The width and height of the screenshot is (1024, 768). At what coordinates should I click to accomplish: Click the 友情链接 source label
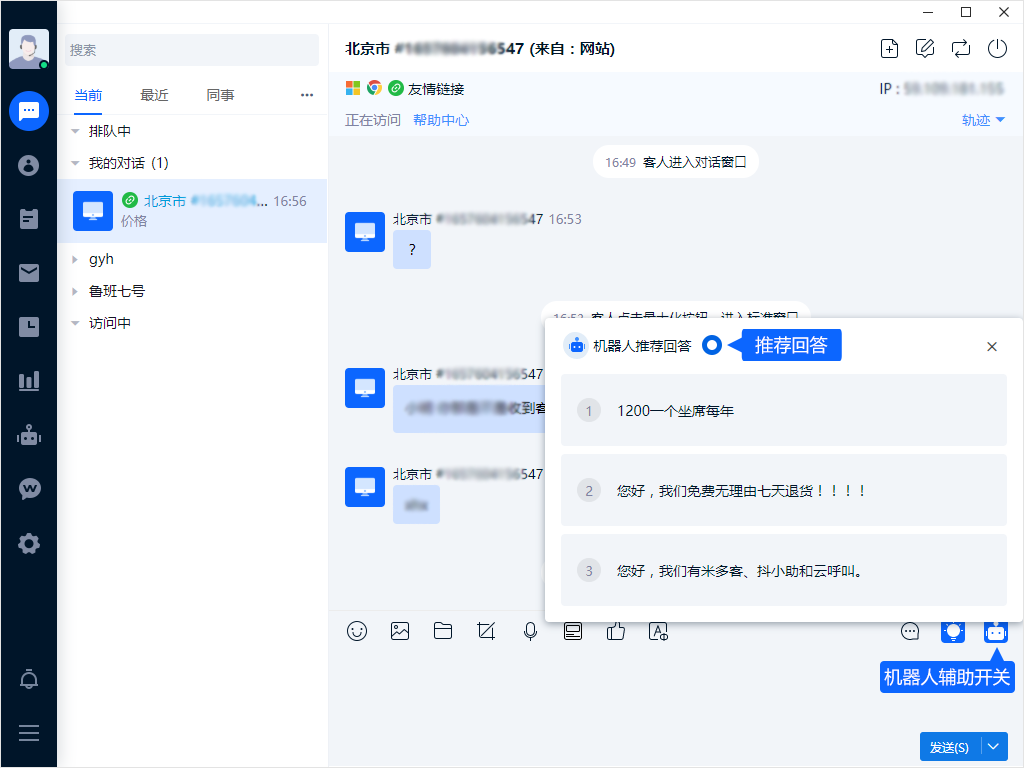436,89
